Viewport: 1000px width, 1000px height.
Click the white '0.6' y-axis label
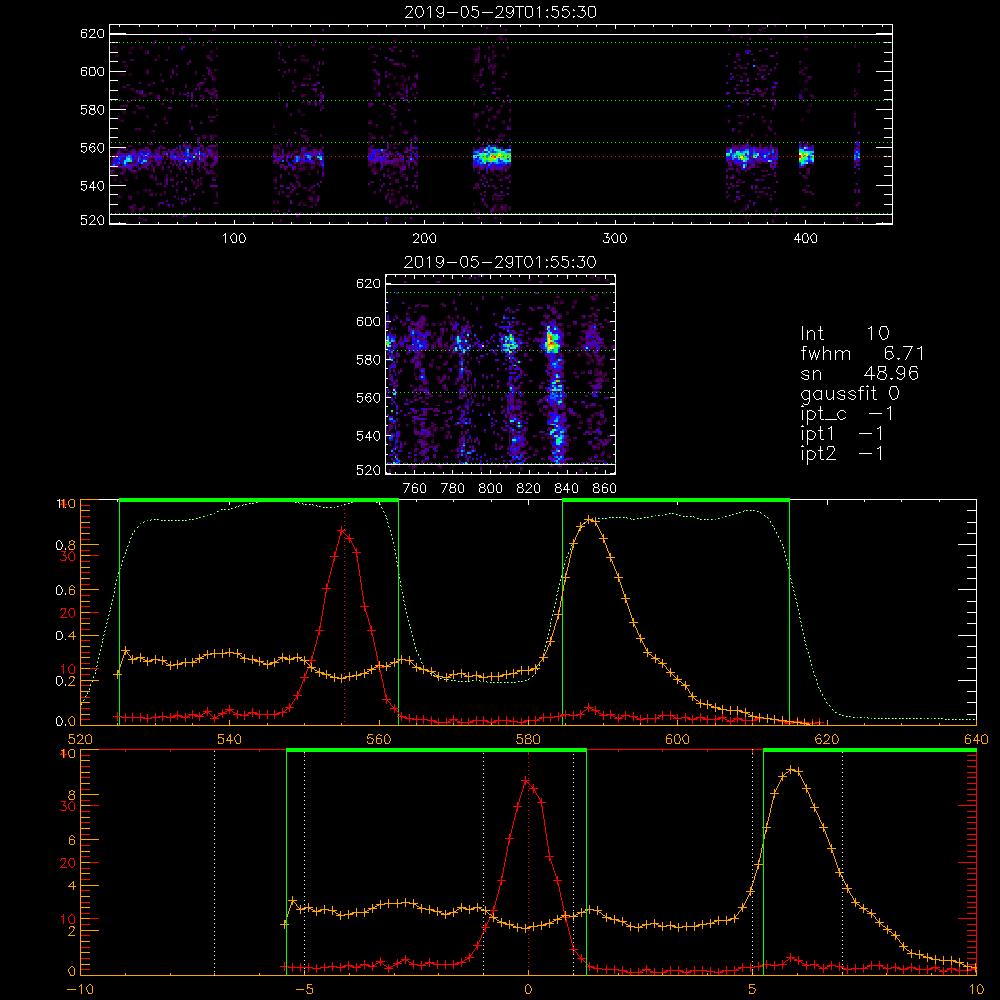(65, 591)
